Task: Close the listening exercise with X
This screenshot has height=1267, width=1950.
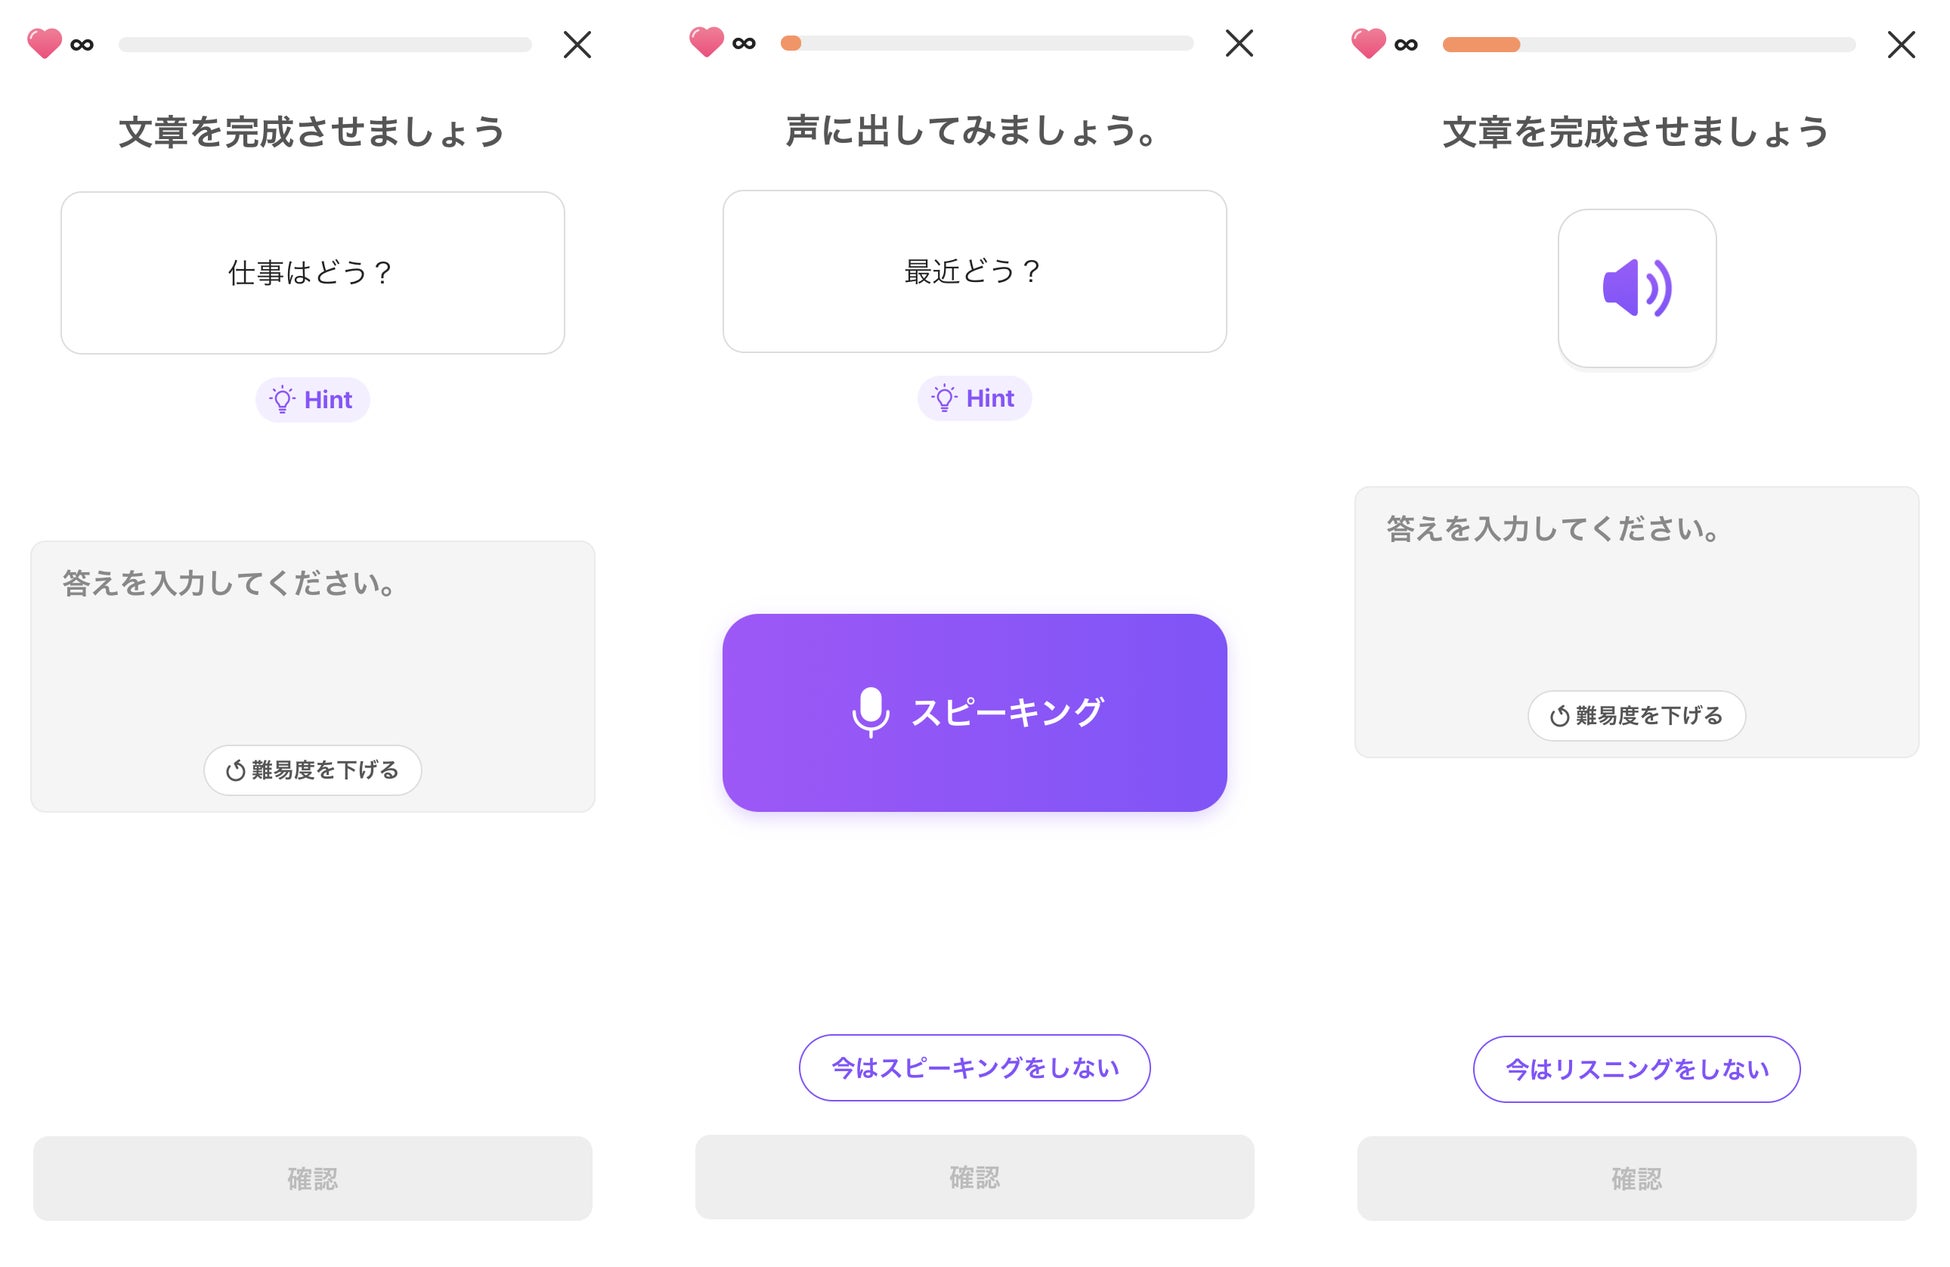Action: pyautogui.click(x=1901, y=45)
